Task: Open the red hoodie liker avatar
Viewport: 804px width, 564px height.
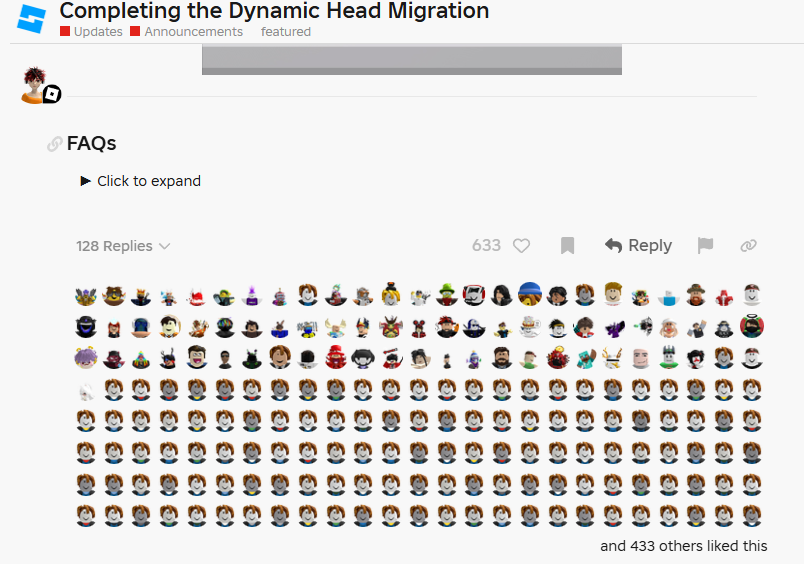Action: click(x=724, y=297)
